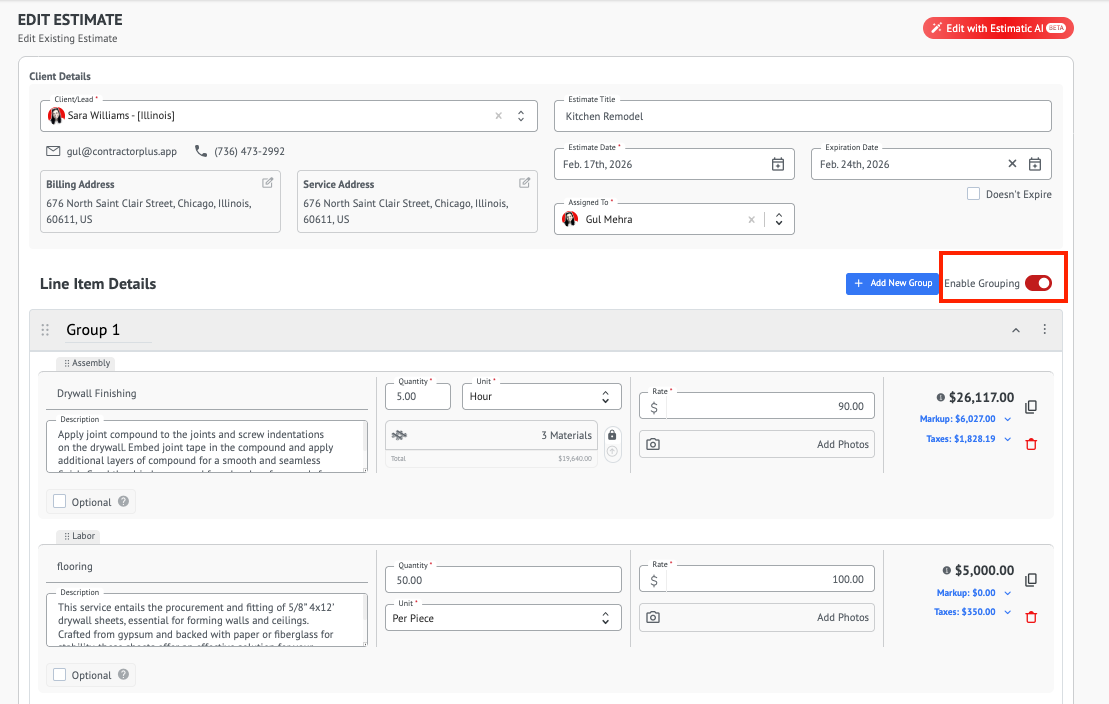Screen dimensions: 1109x704
Task: Open Group 1 three-dot options menu
Action: (x=1045, y=330)
